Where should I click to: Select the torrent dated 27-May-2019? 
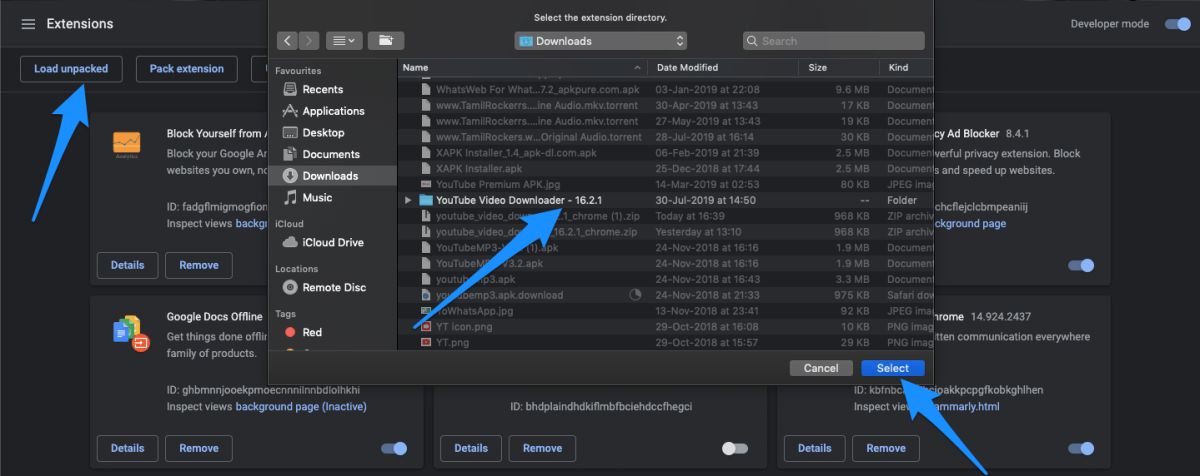666,121
